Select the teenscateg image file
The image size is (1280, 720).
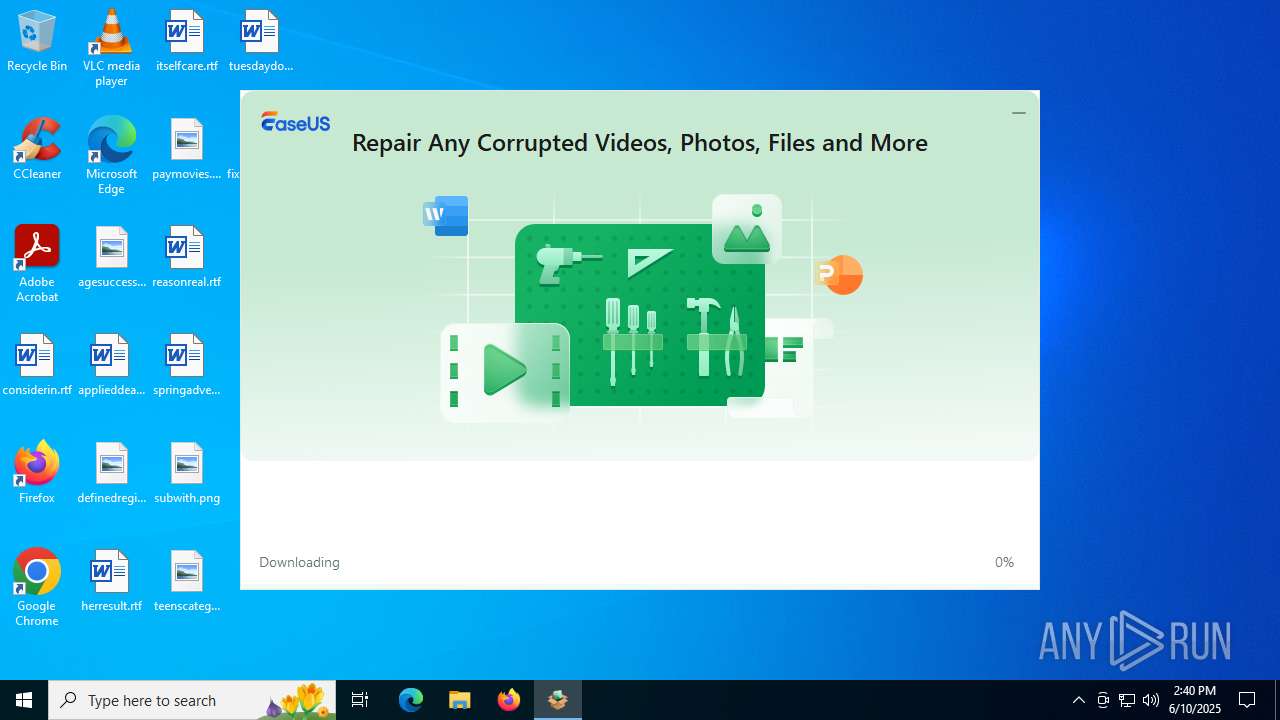[186, 582]
